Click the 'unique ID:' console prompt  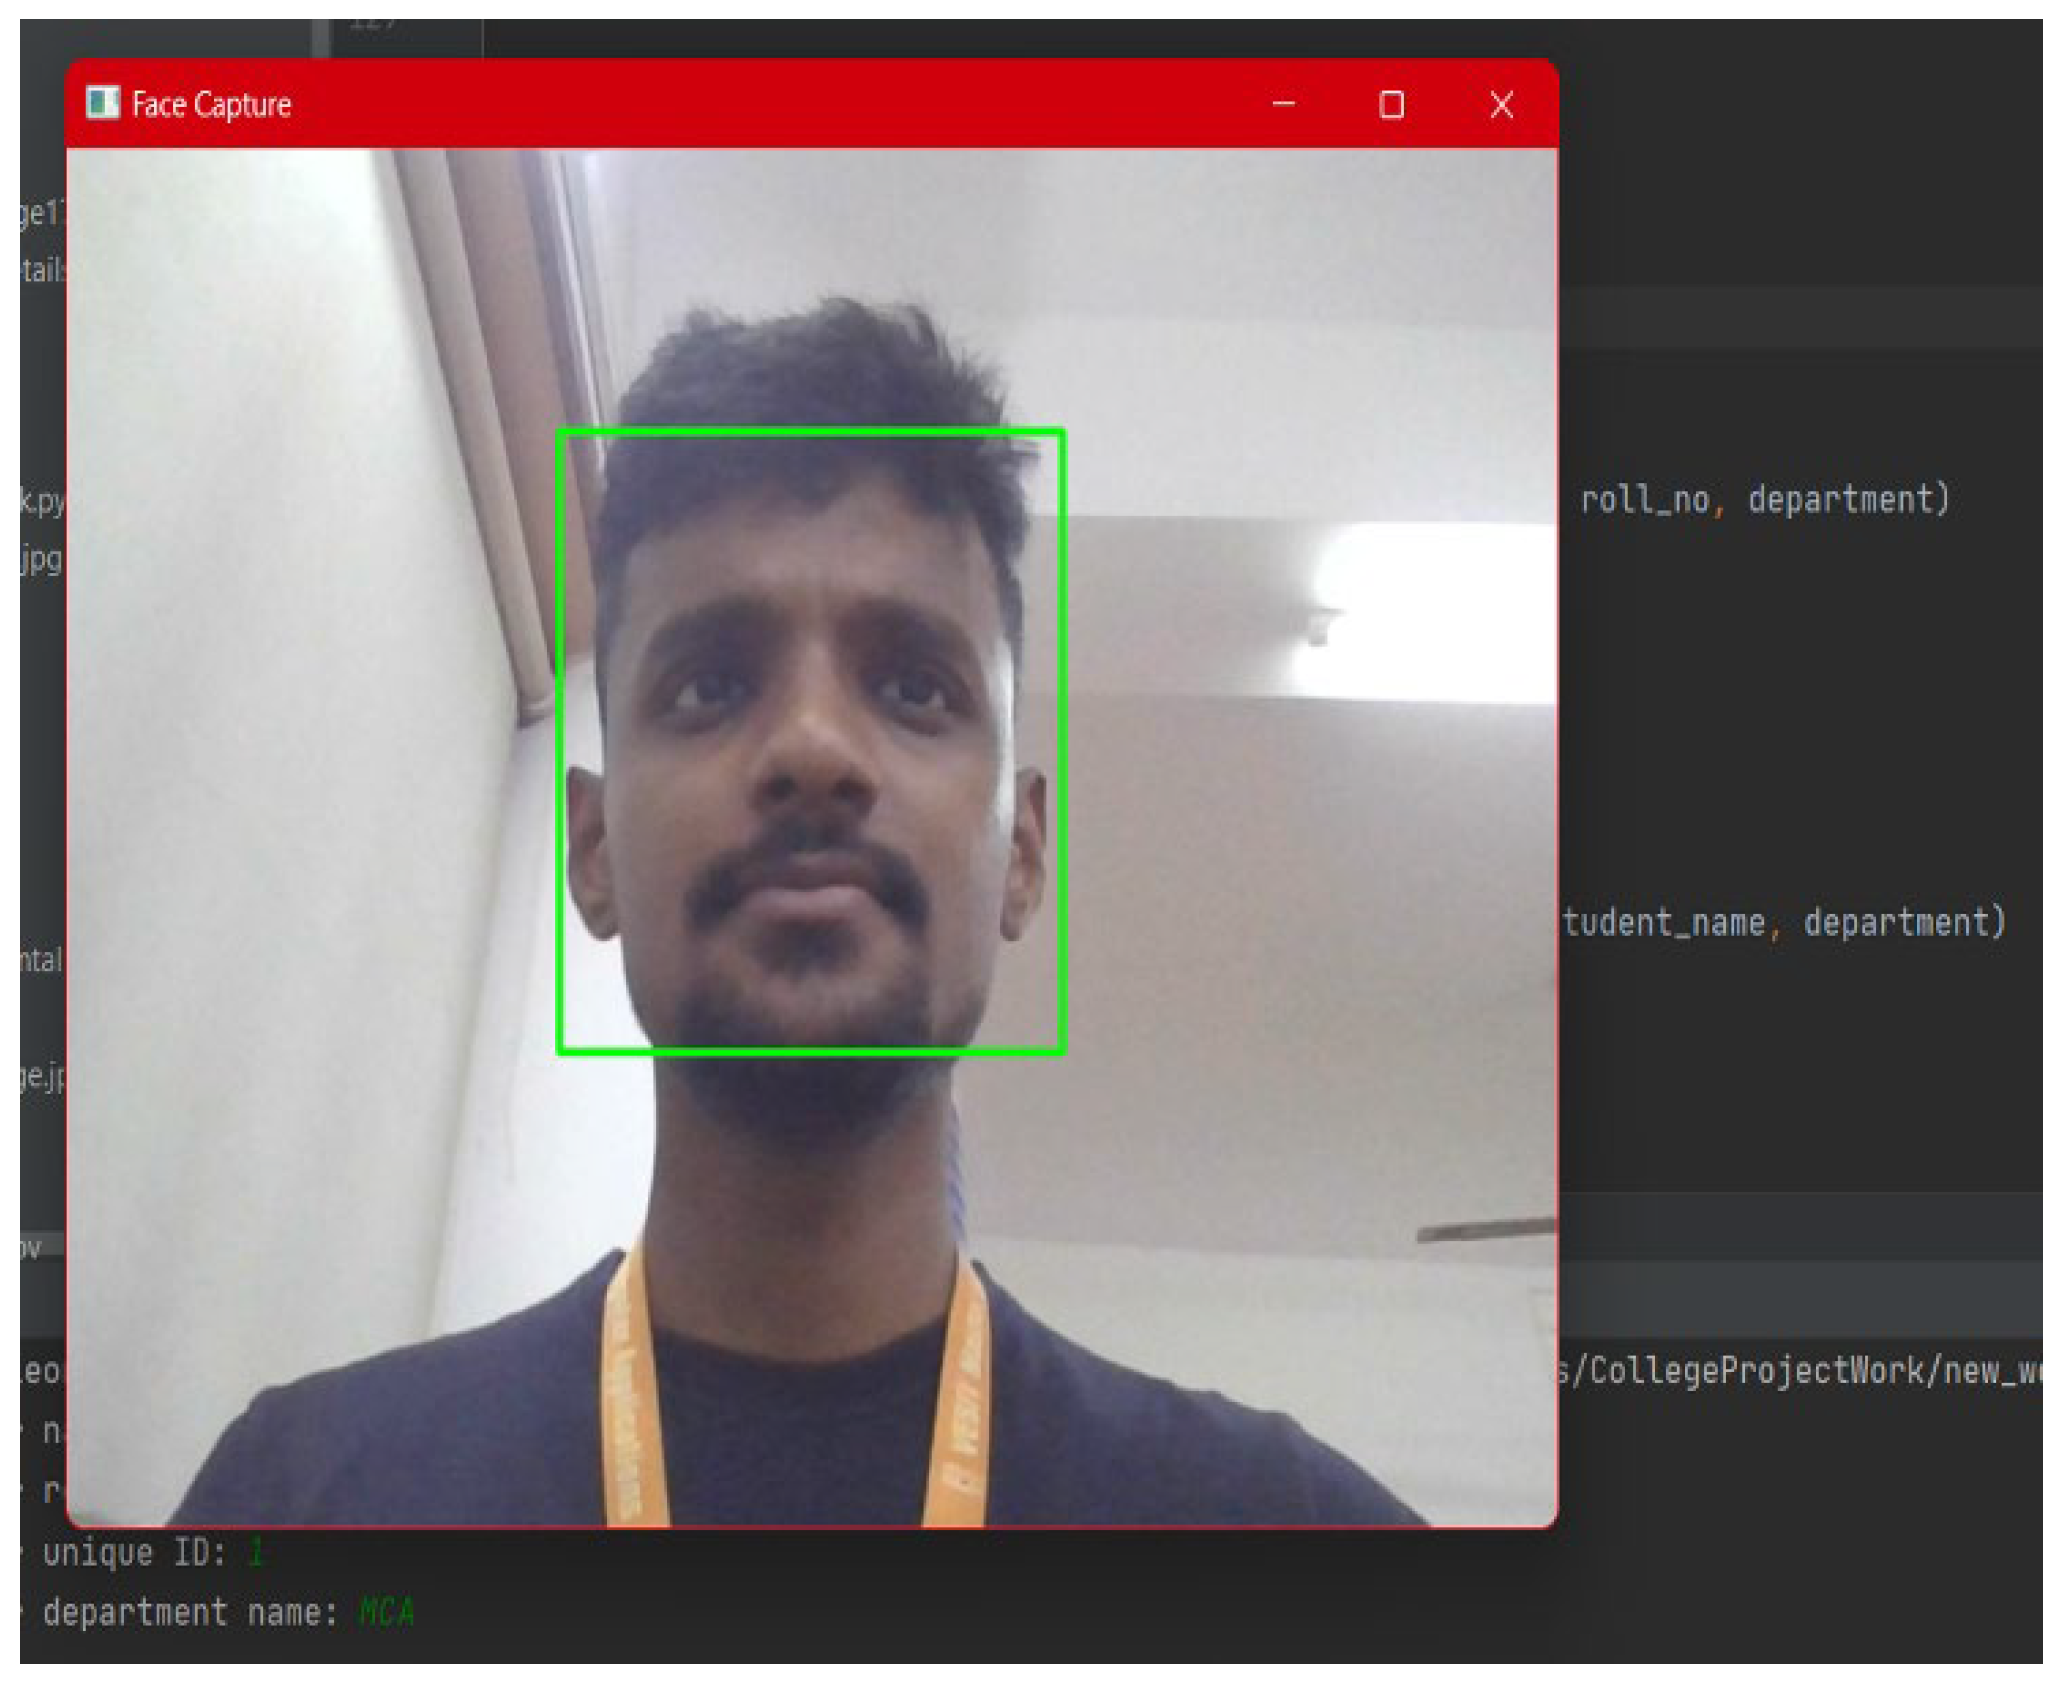134,1552
